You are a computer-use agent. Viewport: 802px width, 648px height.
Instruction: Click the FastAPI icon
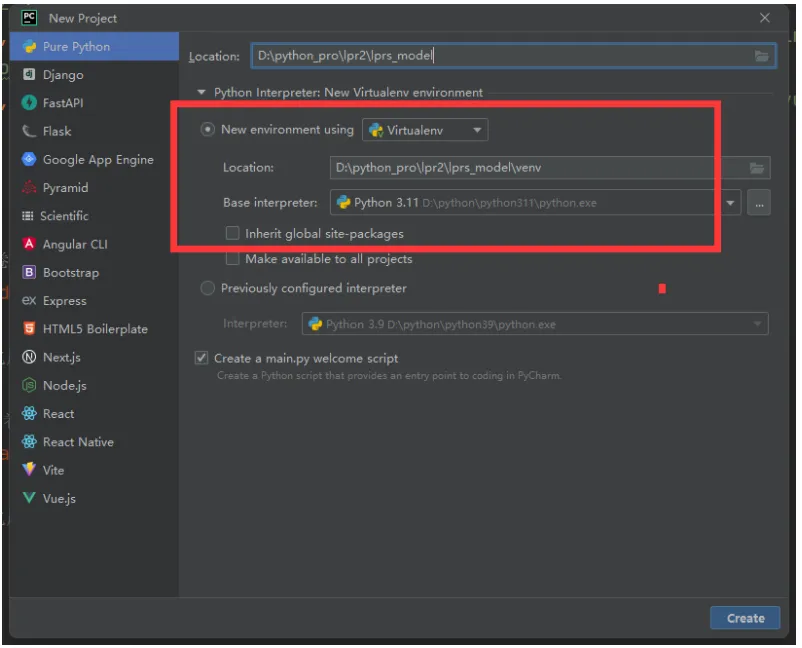tap(29, 103)
